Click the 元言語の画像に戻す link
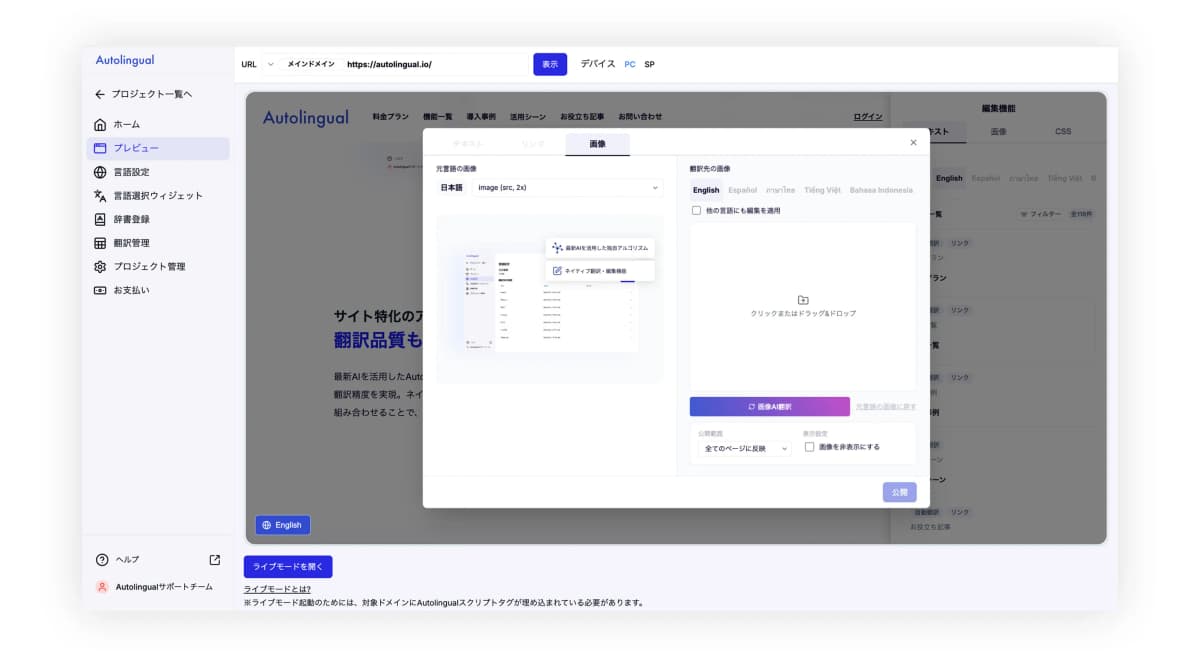Image resolution: width=1200 pixels, height=656 pixels. (886, 407)
